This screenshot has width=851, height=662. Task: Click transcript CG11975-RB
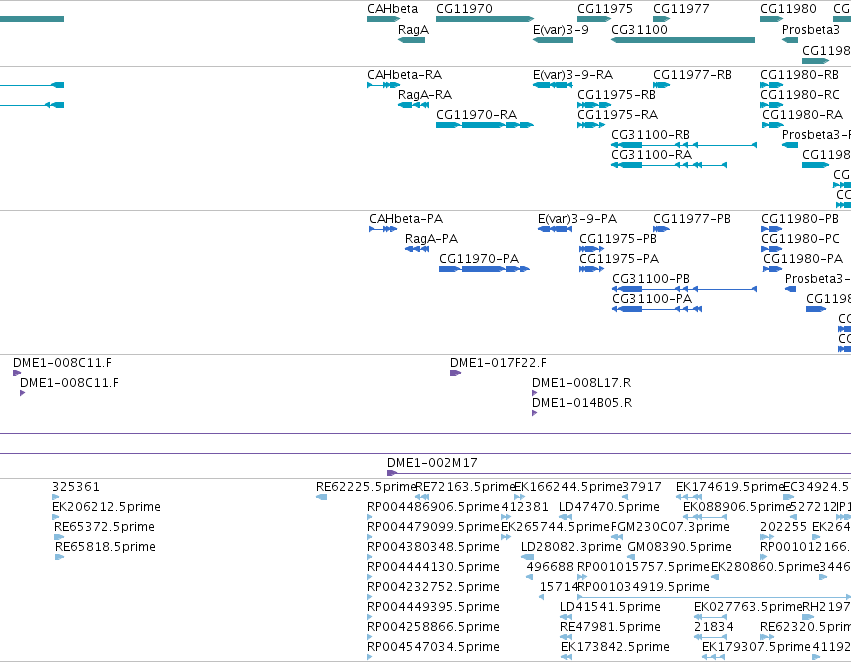point(594,105)
